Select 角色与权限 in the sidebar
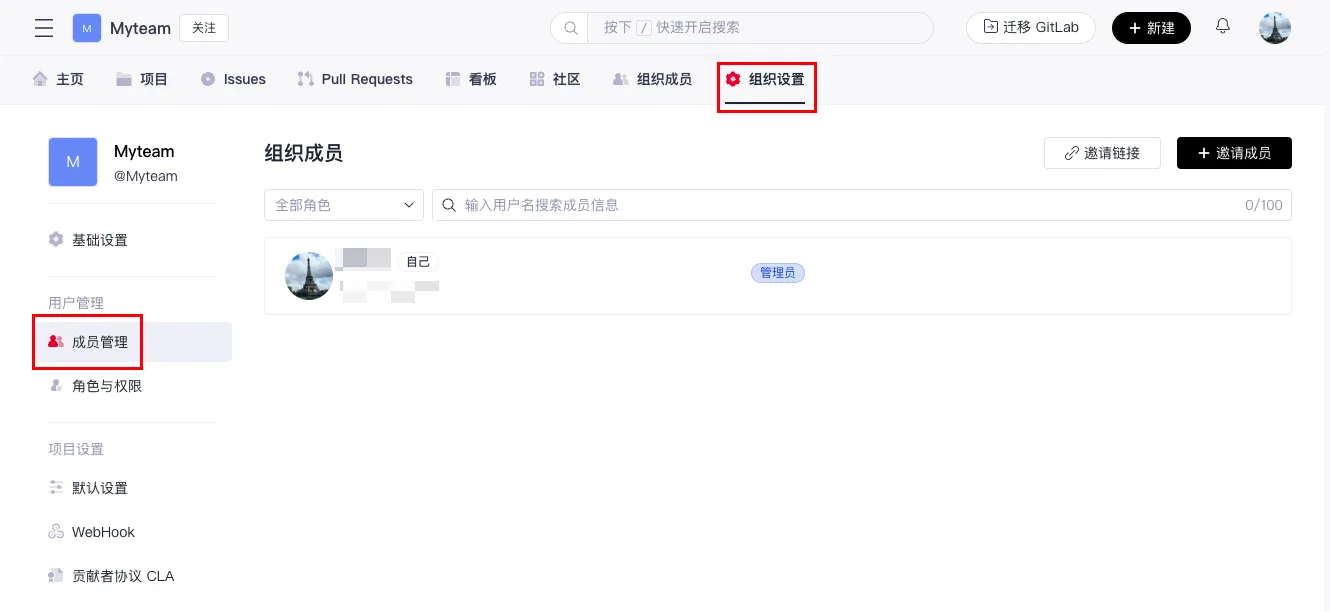This screenshot has height=612, width=1330. coord(106,386)
